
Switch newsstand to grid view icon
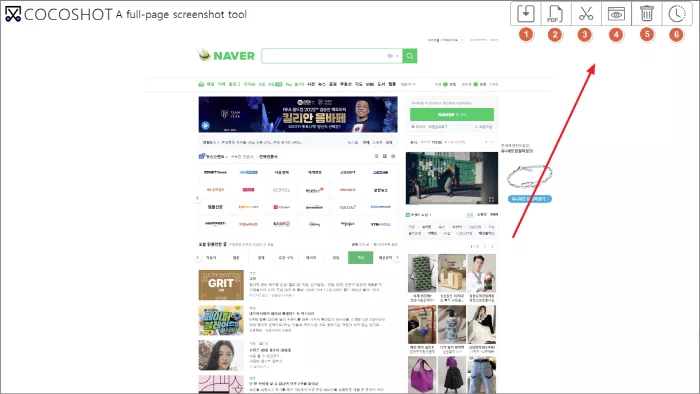[384, 156]
